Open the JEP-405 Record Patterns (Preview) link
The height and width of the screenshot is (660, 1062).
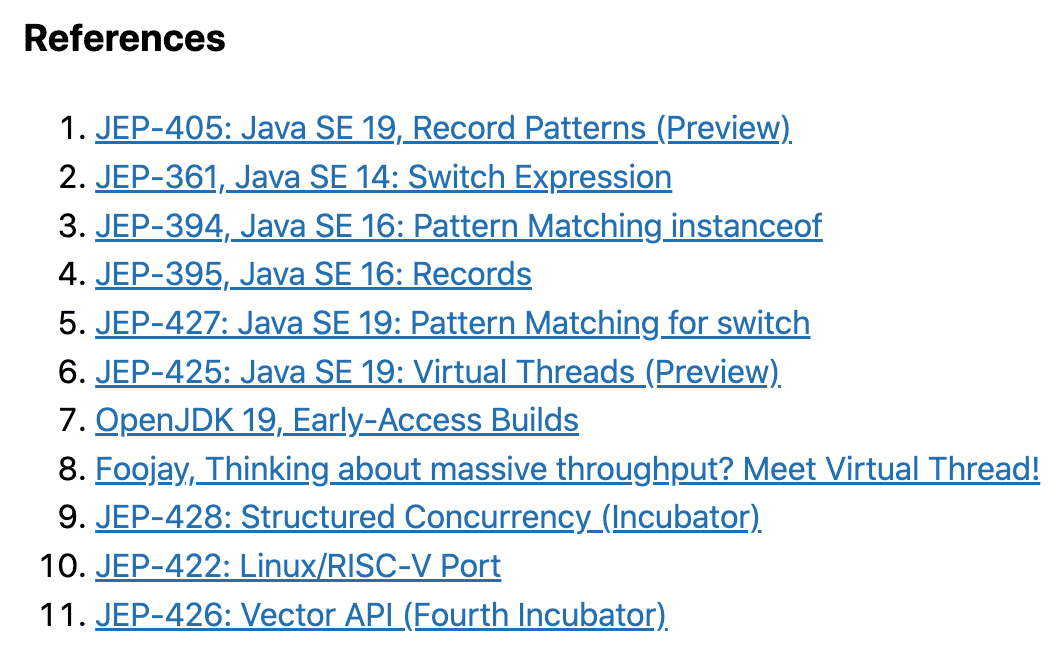[443, 128]
